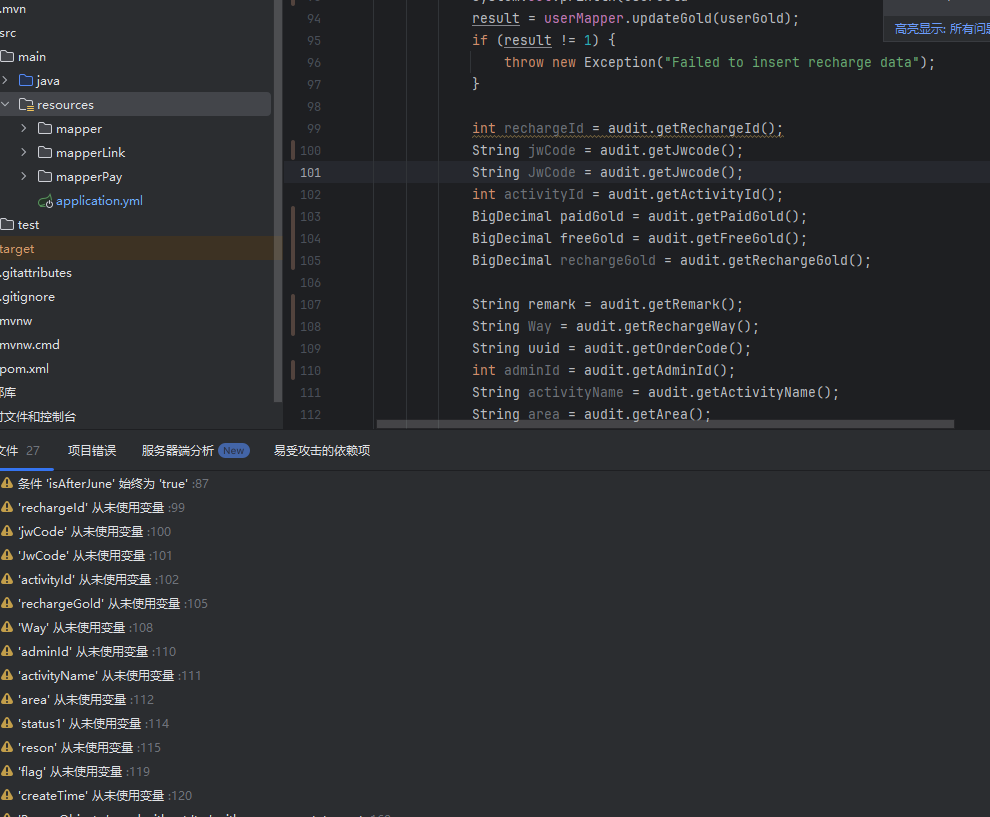The image size is (990, 817).
Task: Click the application.yml Spring config icon
Action: (x=45, y=201)
